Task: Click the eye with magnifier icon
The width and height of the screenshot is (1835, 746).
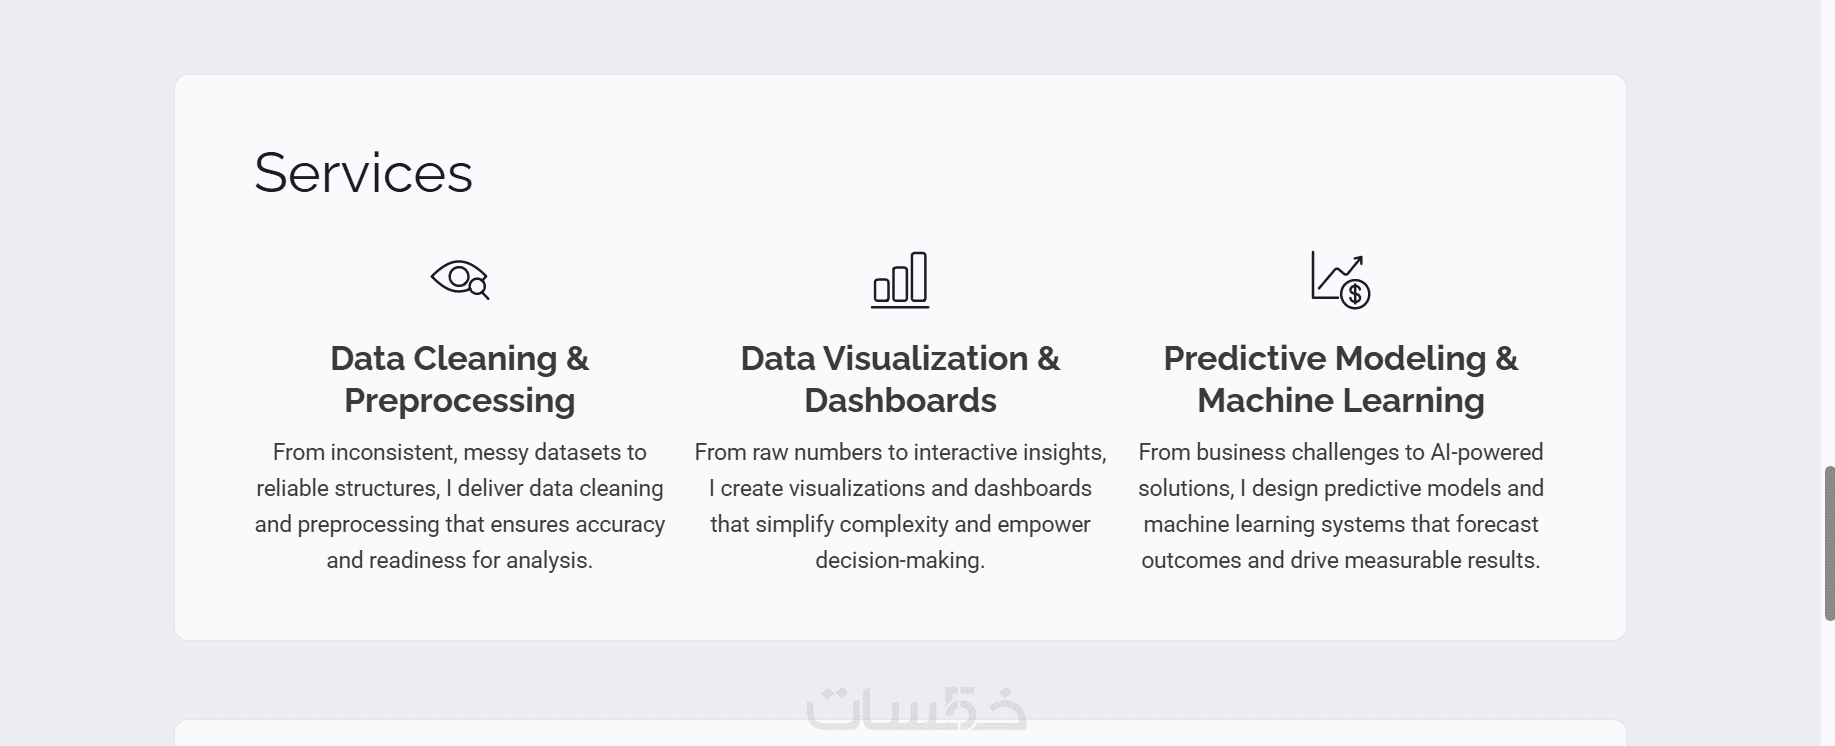Action: point(459,279)
